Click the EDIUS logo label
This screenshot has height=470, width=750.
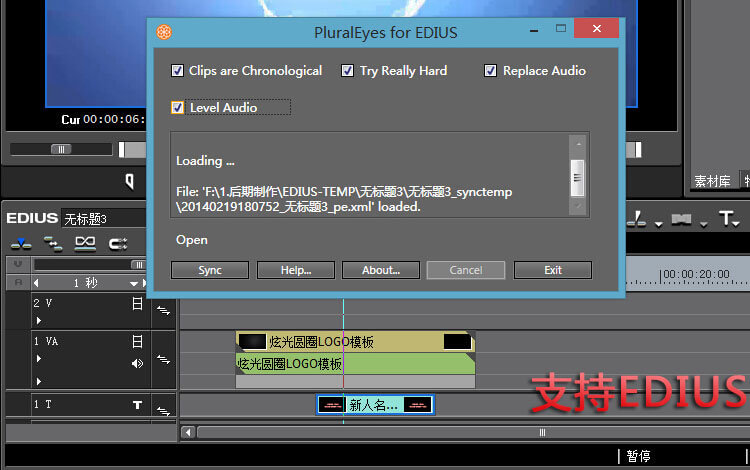[32, 218]
